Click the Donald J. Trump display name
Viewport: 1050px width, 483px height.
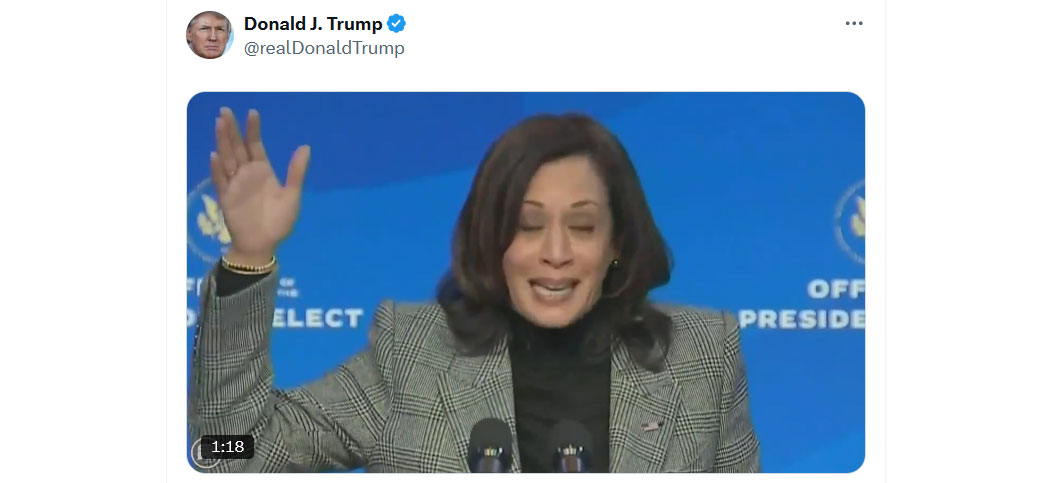313,24
